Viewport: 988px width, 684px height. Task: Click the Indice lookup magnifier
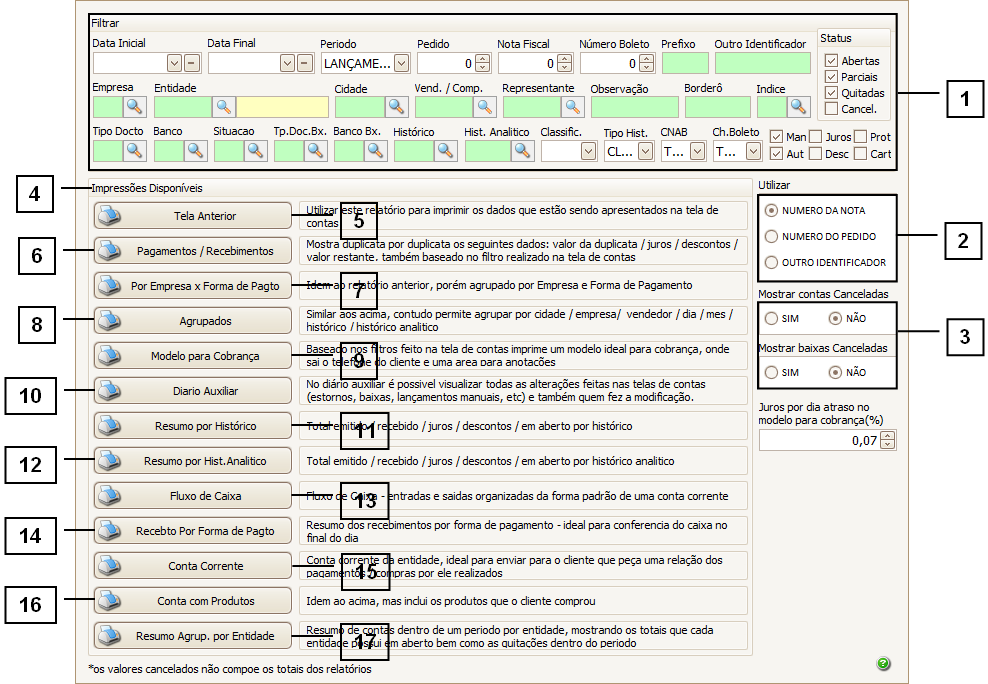pyautogui.click(x=798, y=106)
